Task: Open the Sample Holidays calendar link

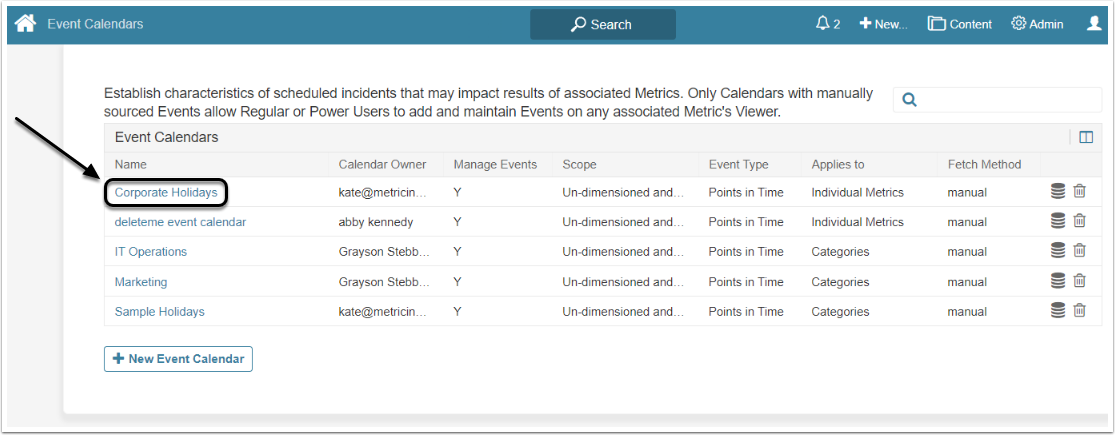Action: tap(160, 312)
